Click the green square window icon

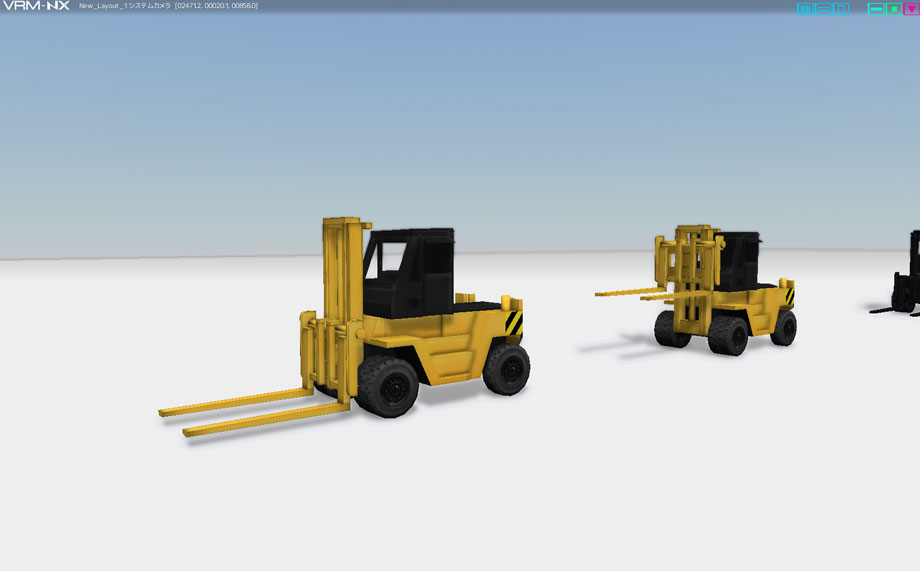[x=894, y=9]
